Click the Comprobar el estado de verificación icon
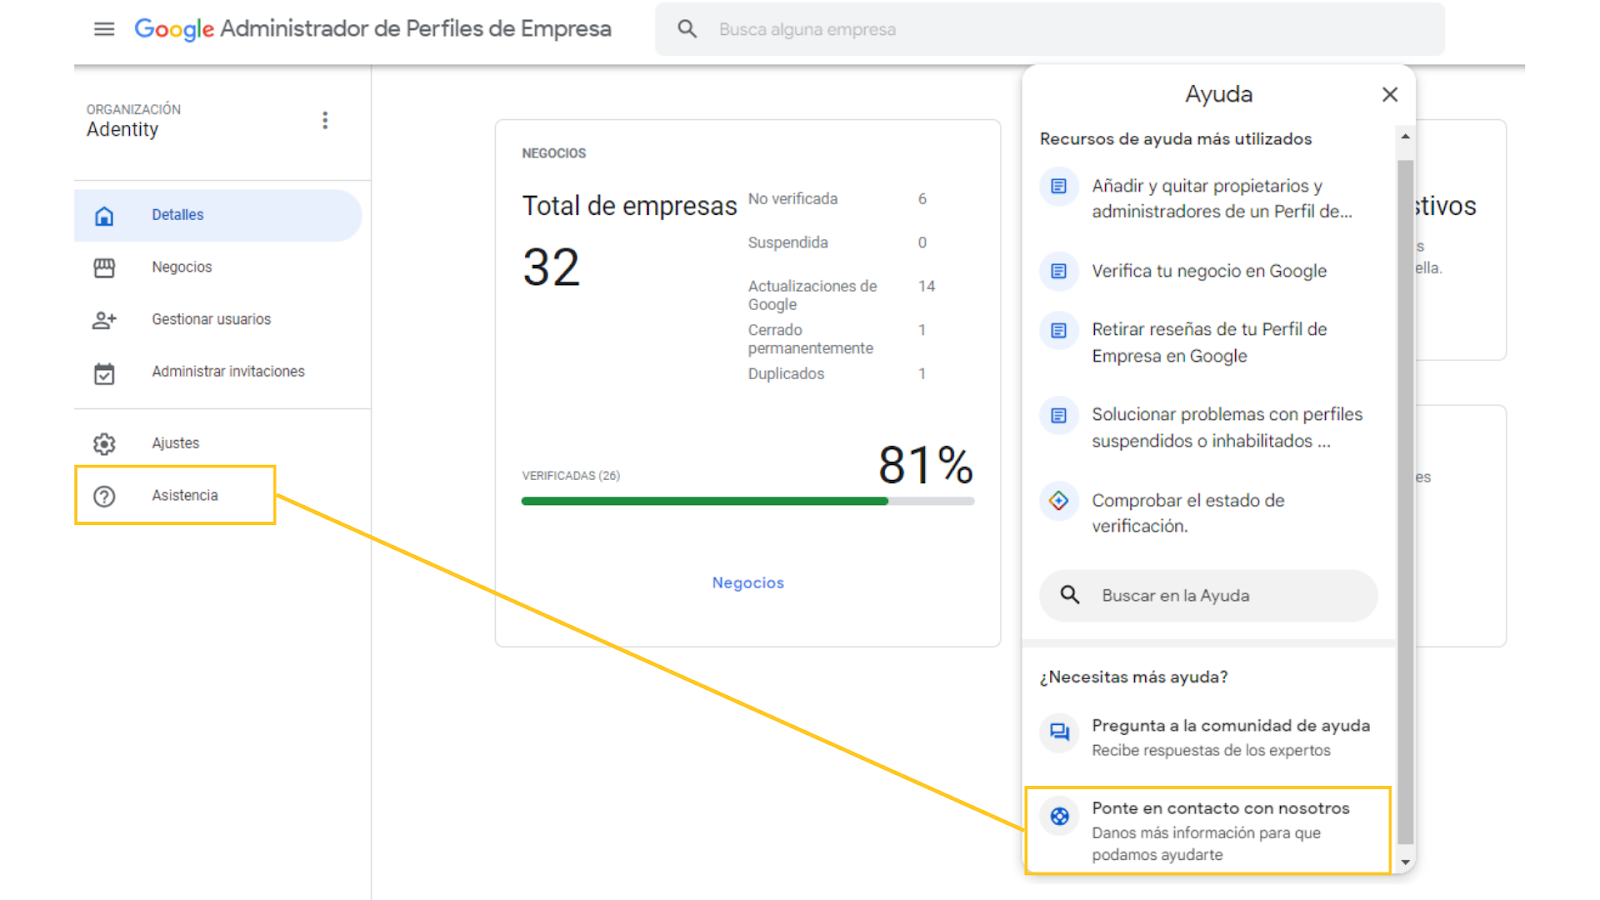This screenshot has width=1600, height=900. coord(1059,501)
